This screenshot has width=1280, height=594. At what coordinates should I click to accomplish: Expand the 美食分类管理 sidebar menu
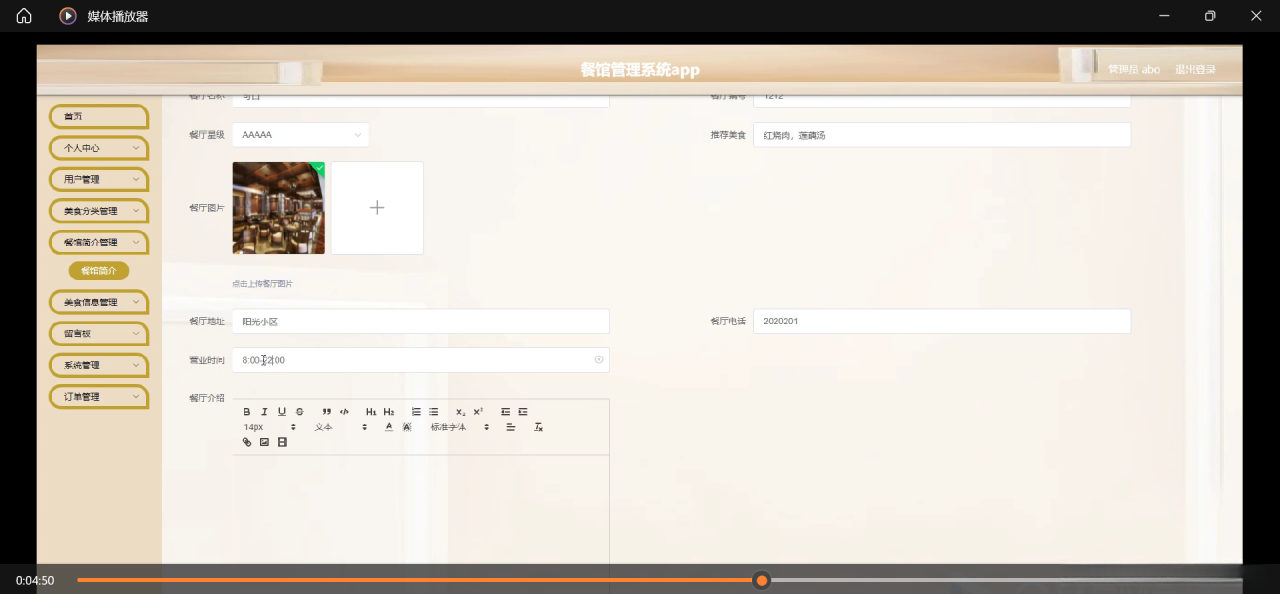click(99, 211)
